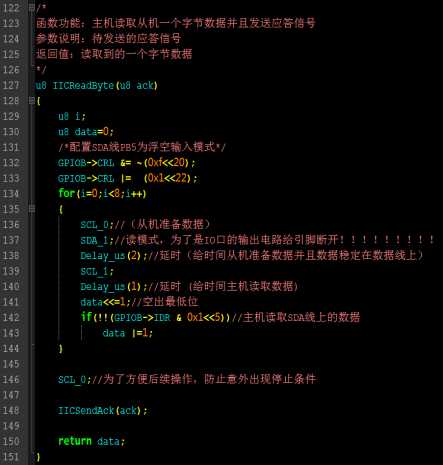Click the closing brace on line 144
This screenshot has width=443, height=465.
click(61, 349)
